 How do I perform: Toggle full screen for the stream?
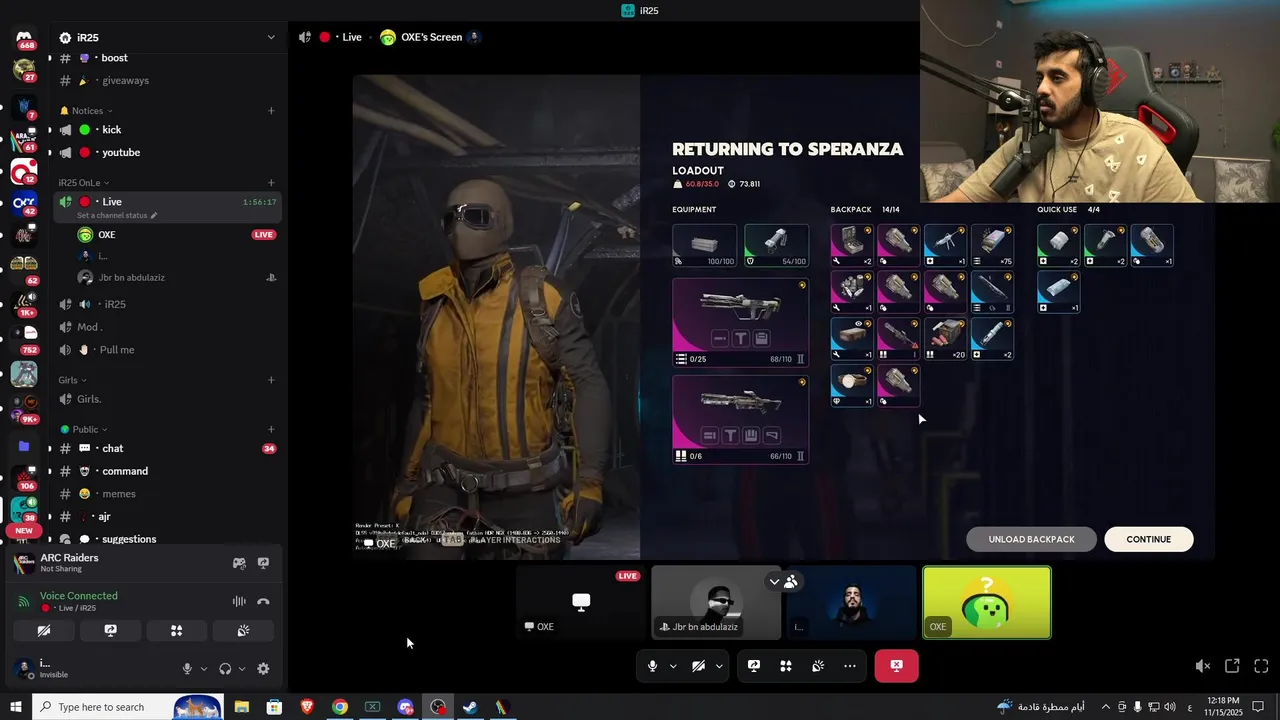point(1261,666)
